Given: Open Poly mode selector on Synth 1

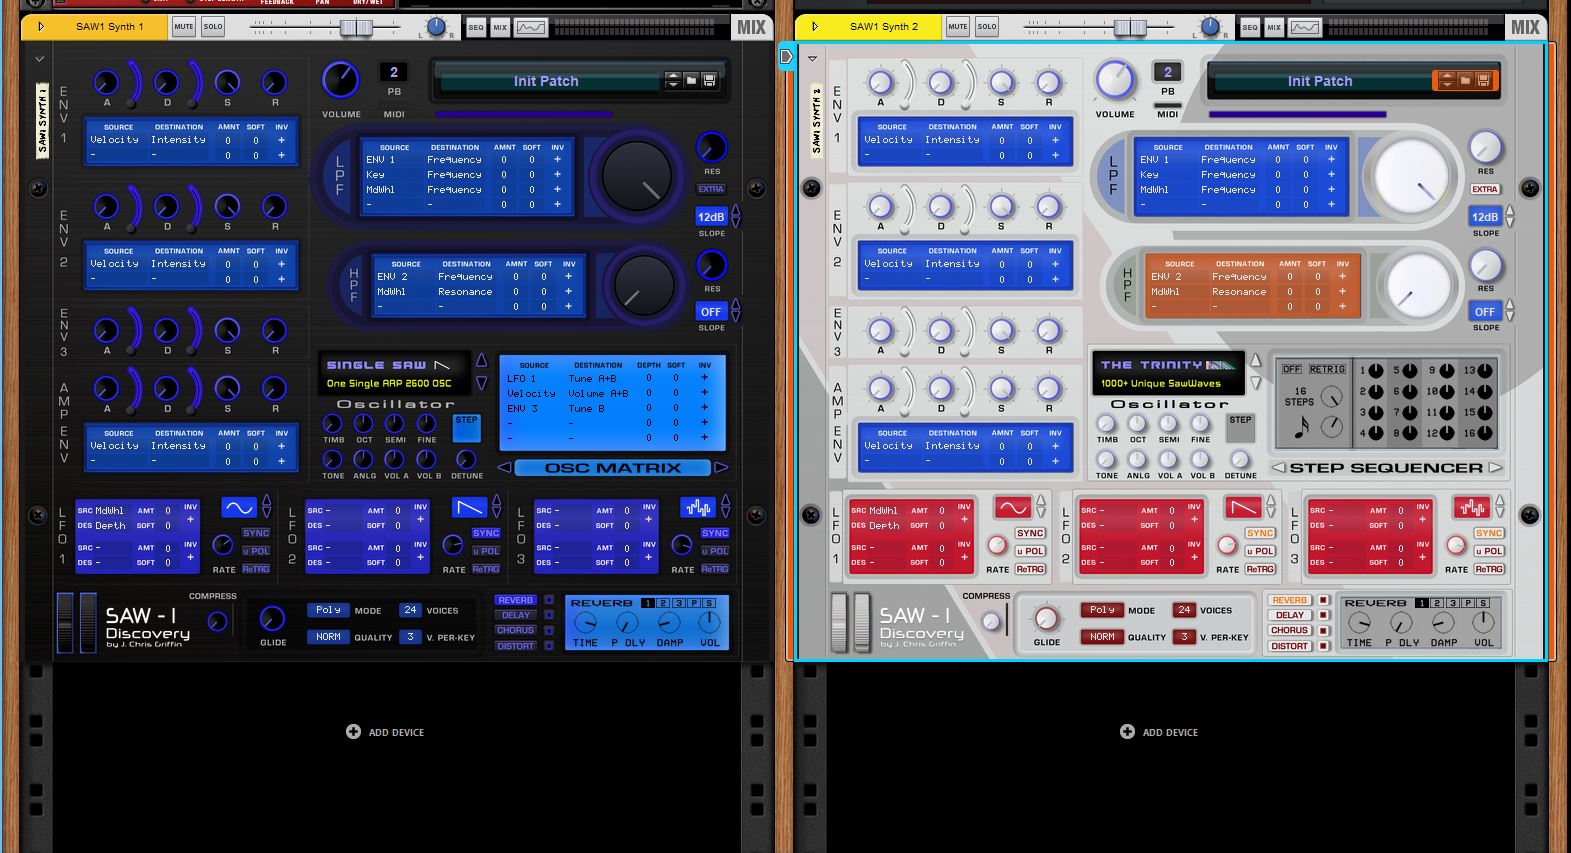Looking at the screenshot, I should (x=328, y=610).
